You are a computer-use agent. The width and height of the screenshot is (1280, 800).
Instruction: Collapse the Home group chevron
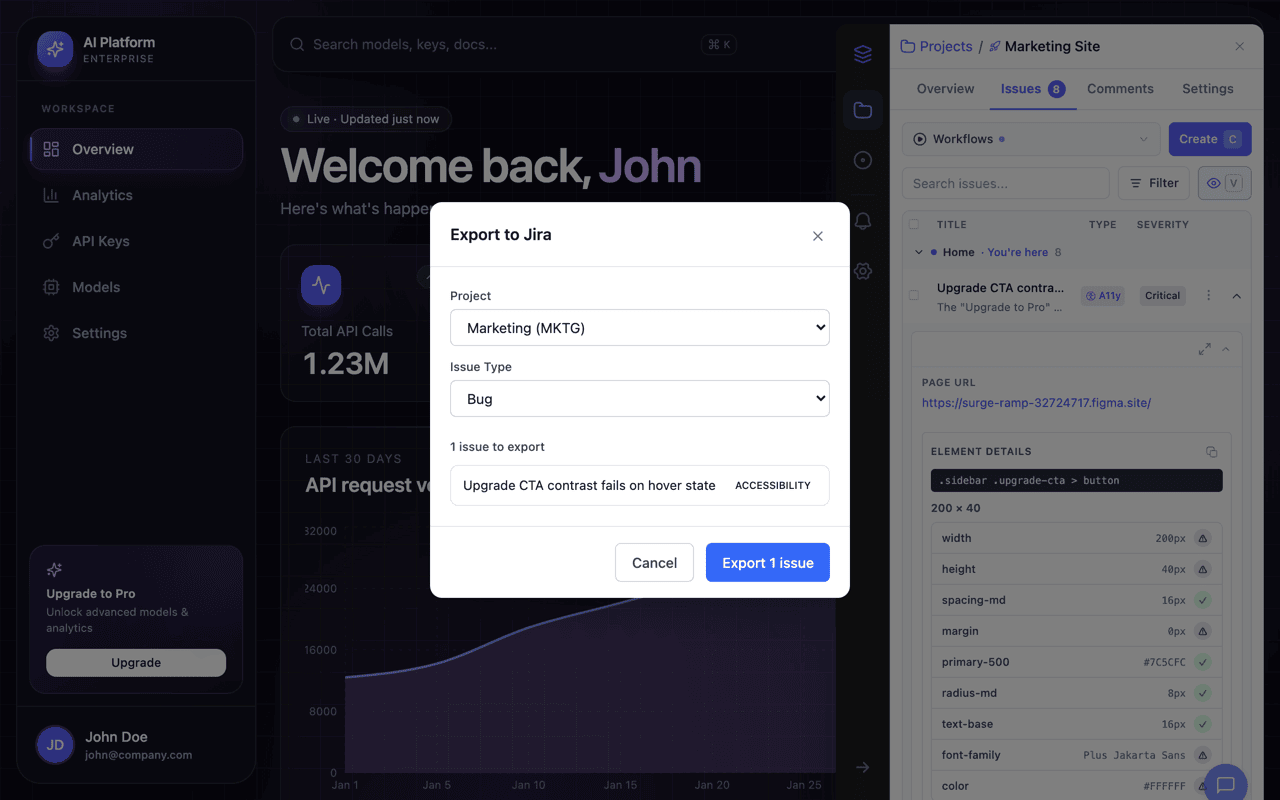pos(919,253)
